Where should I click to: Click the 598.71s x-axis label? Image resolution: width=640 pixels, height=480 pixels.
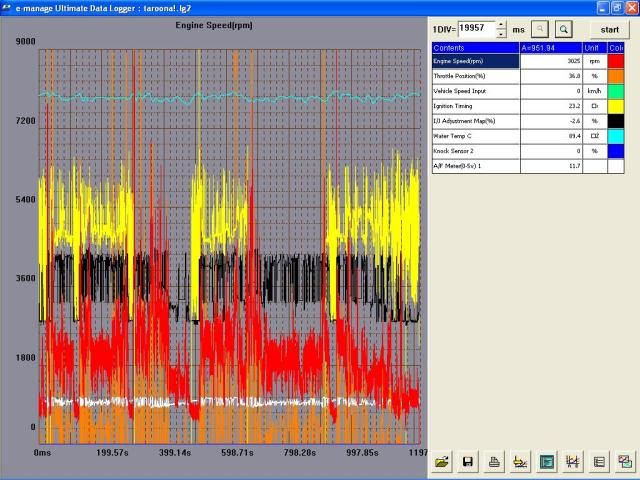(237, 453)
